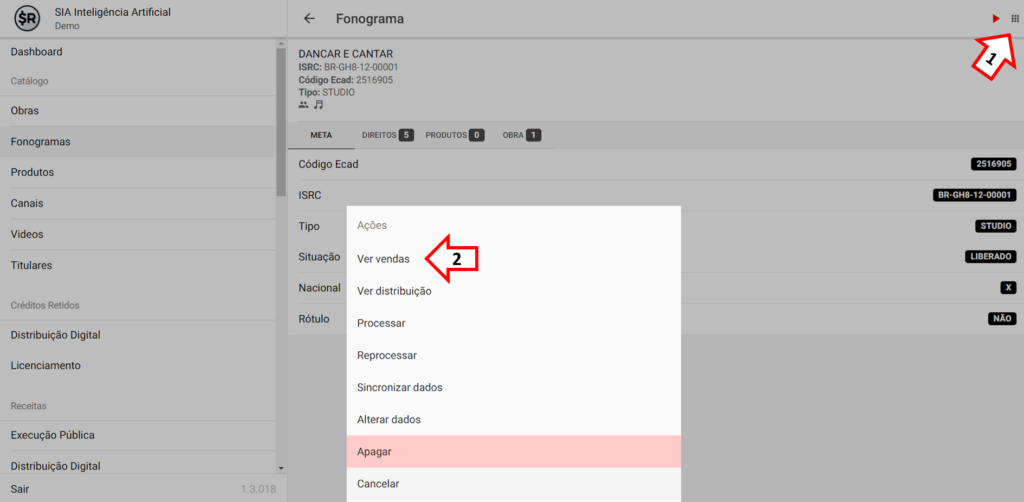Click the back arrow beside Fonograma
The image size is (1024, 502).
[309, 19]
